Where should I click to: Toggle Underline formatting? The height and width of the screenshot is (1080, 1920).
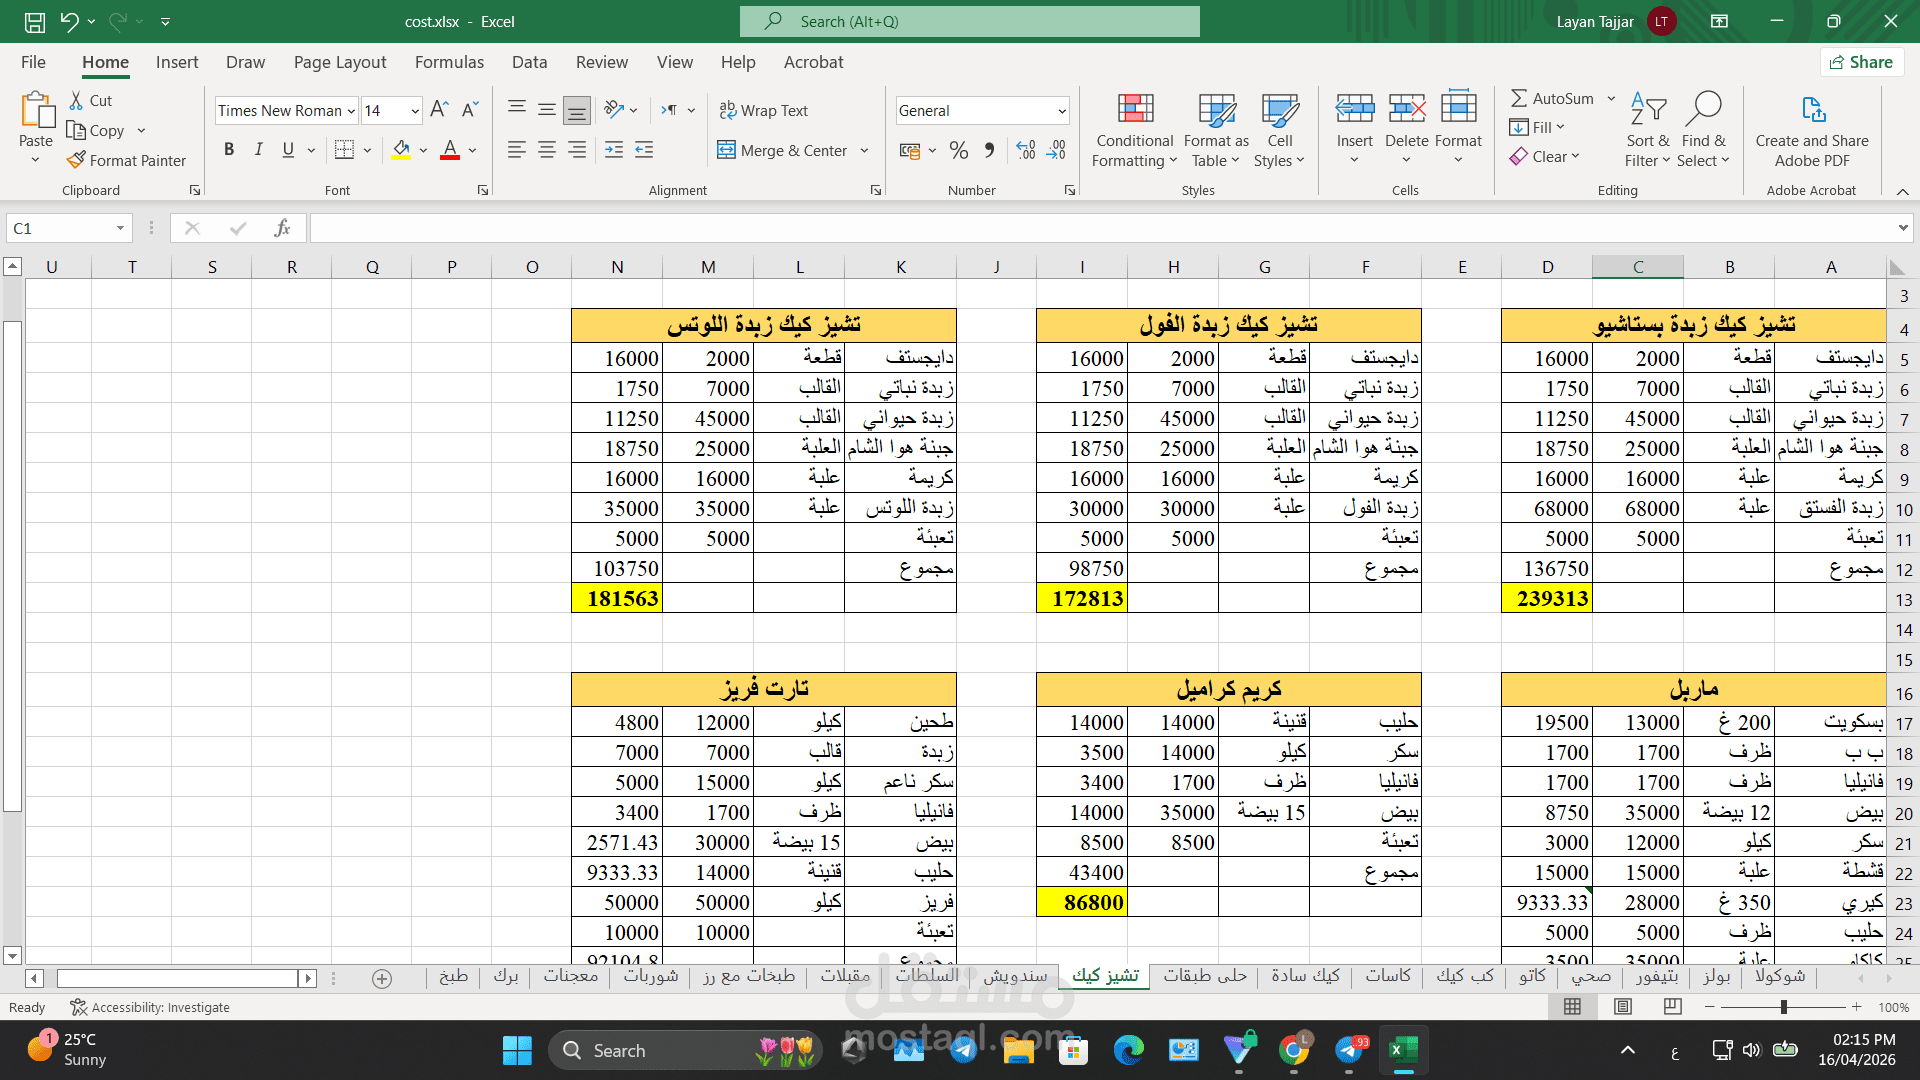coord(288,150)
